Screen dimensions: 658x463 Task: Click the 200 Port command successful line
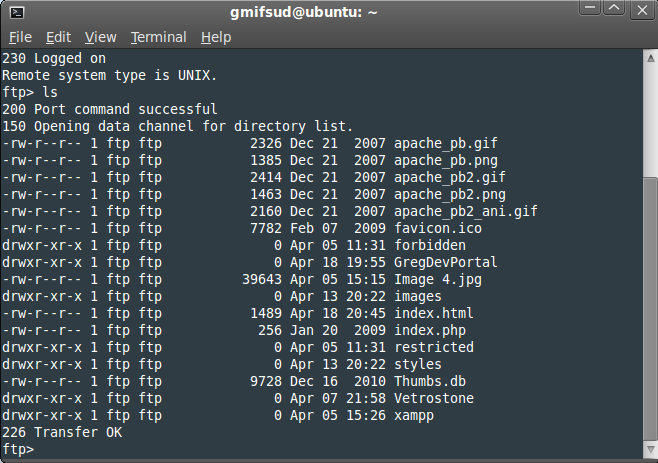click(x=110, y=110)
